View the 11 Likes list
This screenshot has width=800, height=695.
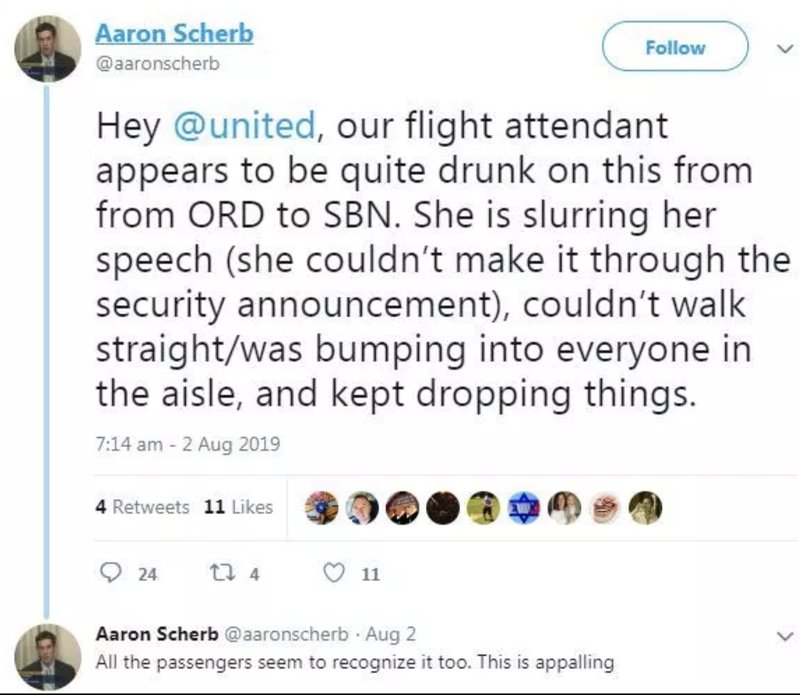click(x=238, y=507)
